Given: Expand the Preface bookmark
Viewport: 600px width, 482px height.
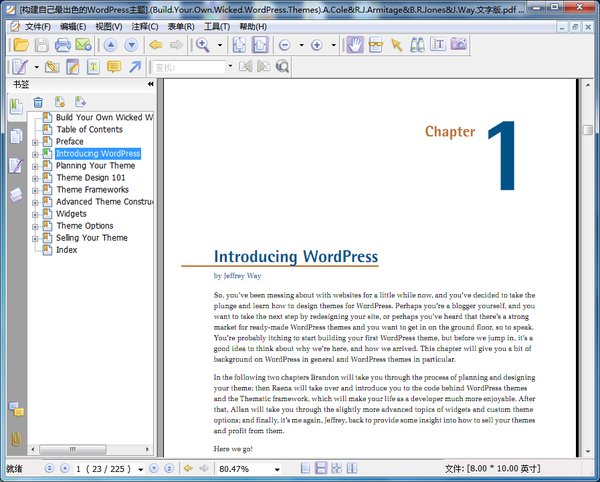Looking at the screenshot, I should (35, 142).
